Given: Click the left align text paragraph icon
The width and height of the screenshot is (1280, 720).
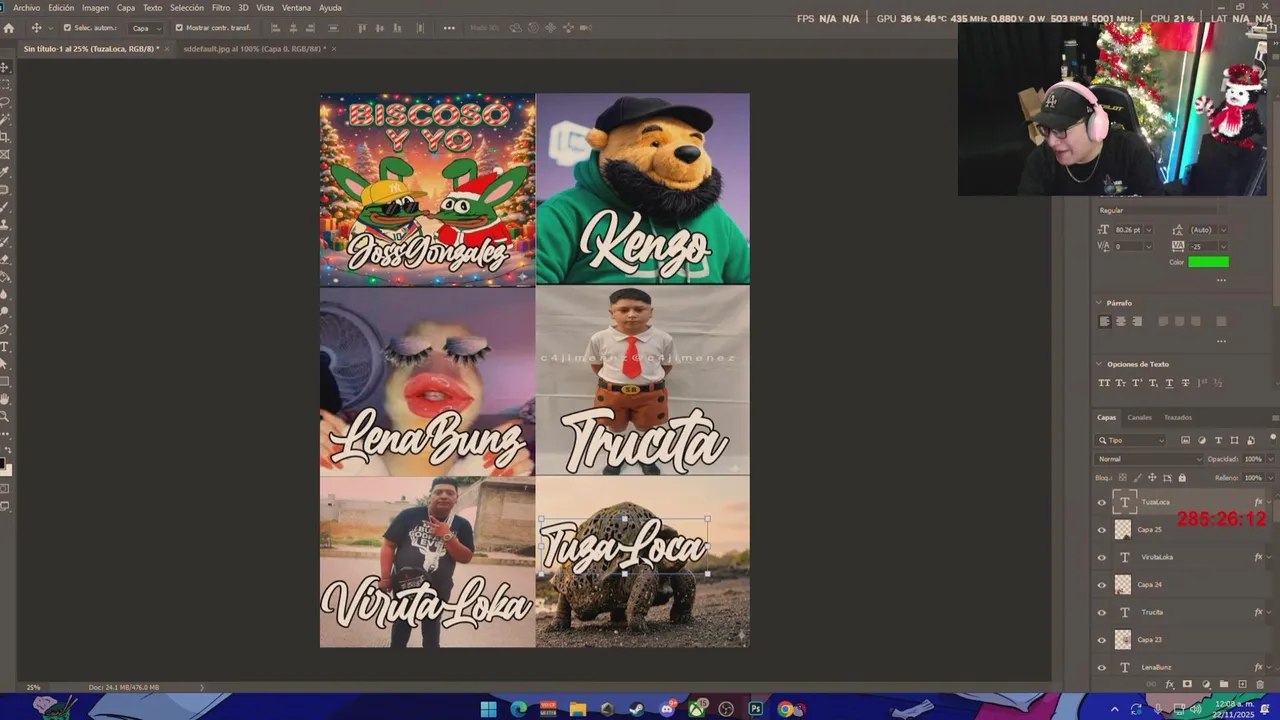Looking at the screenshot, I should click(1104, 321).
